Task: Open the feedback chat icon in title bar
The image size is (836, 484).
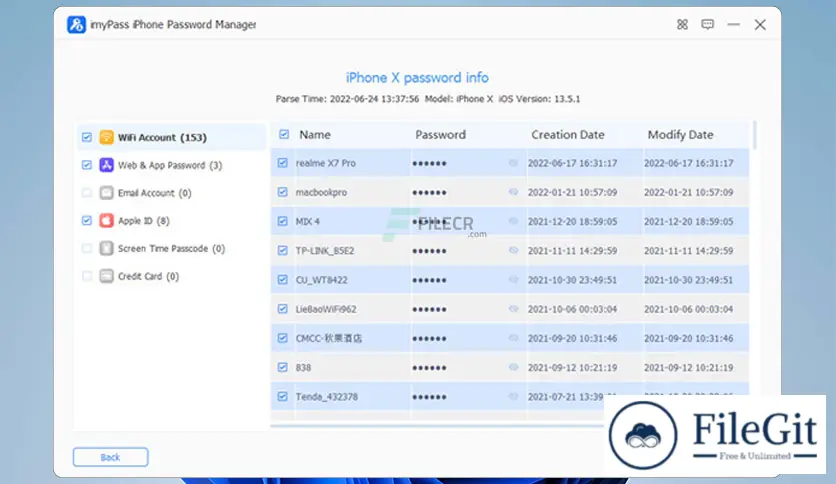Action: [708, 25]
